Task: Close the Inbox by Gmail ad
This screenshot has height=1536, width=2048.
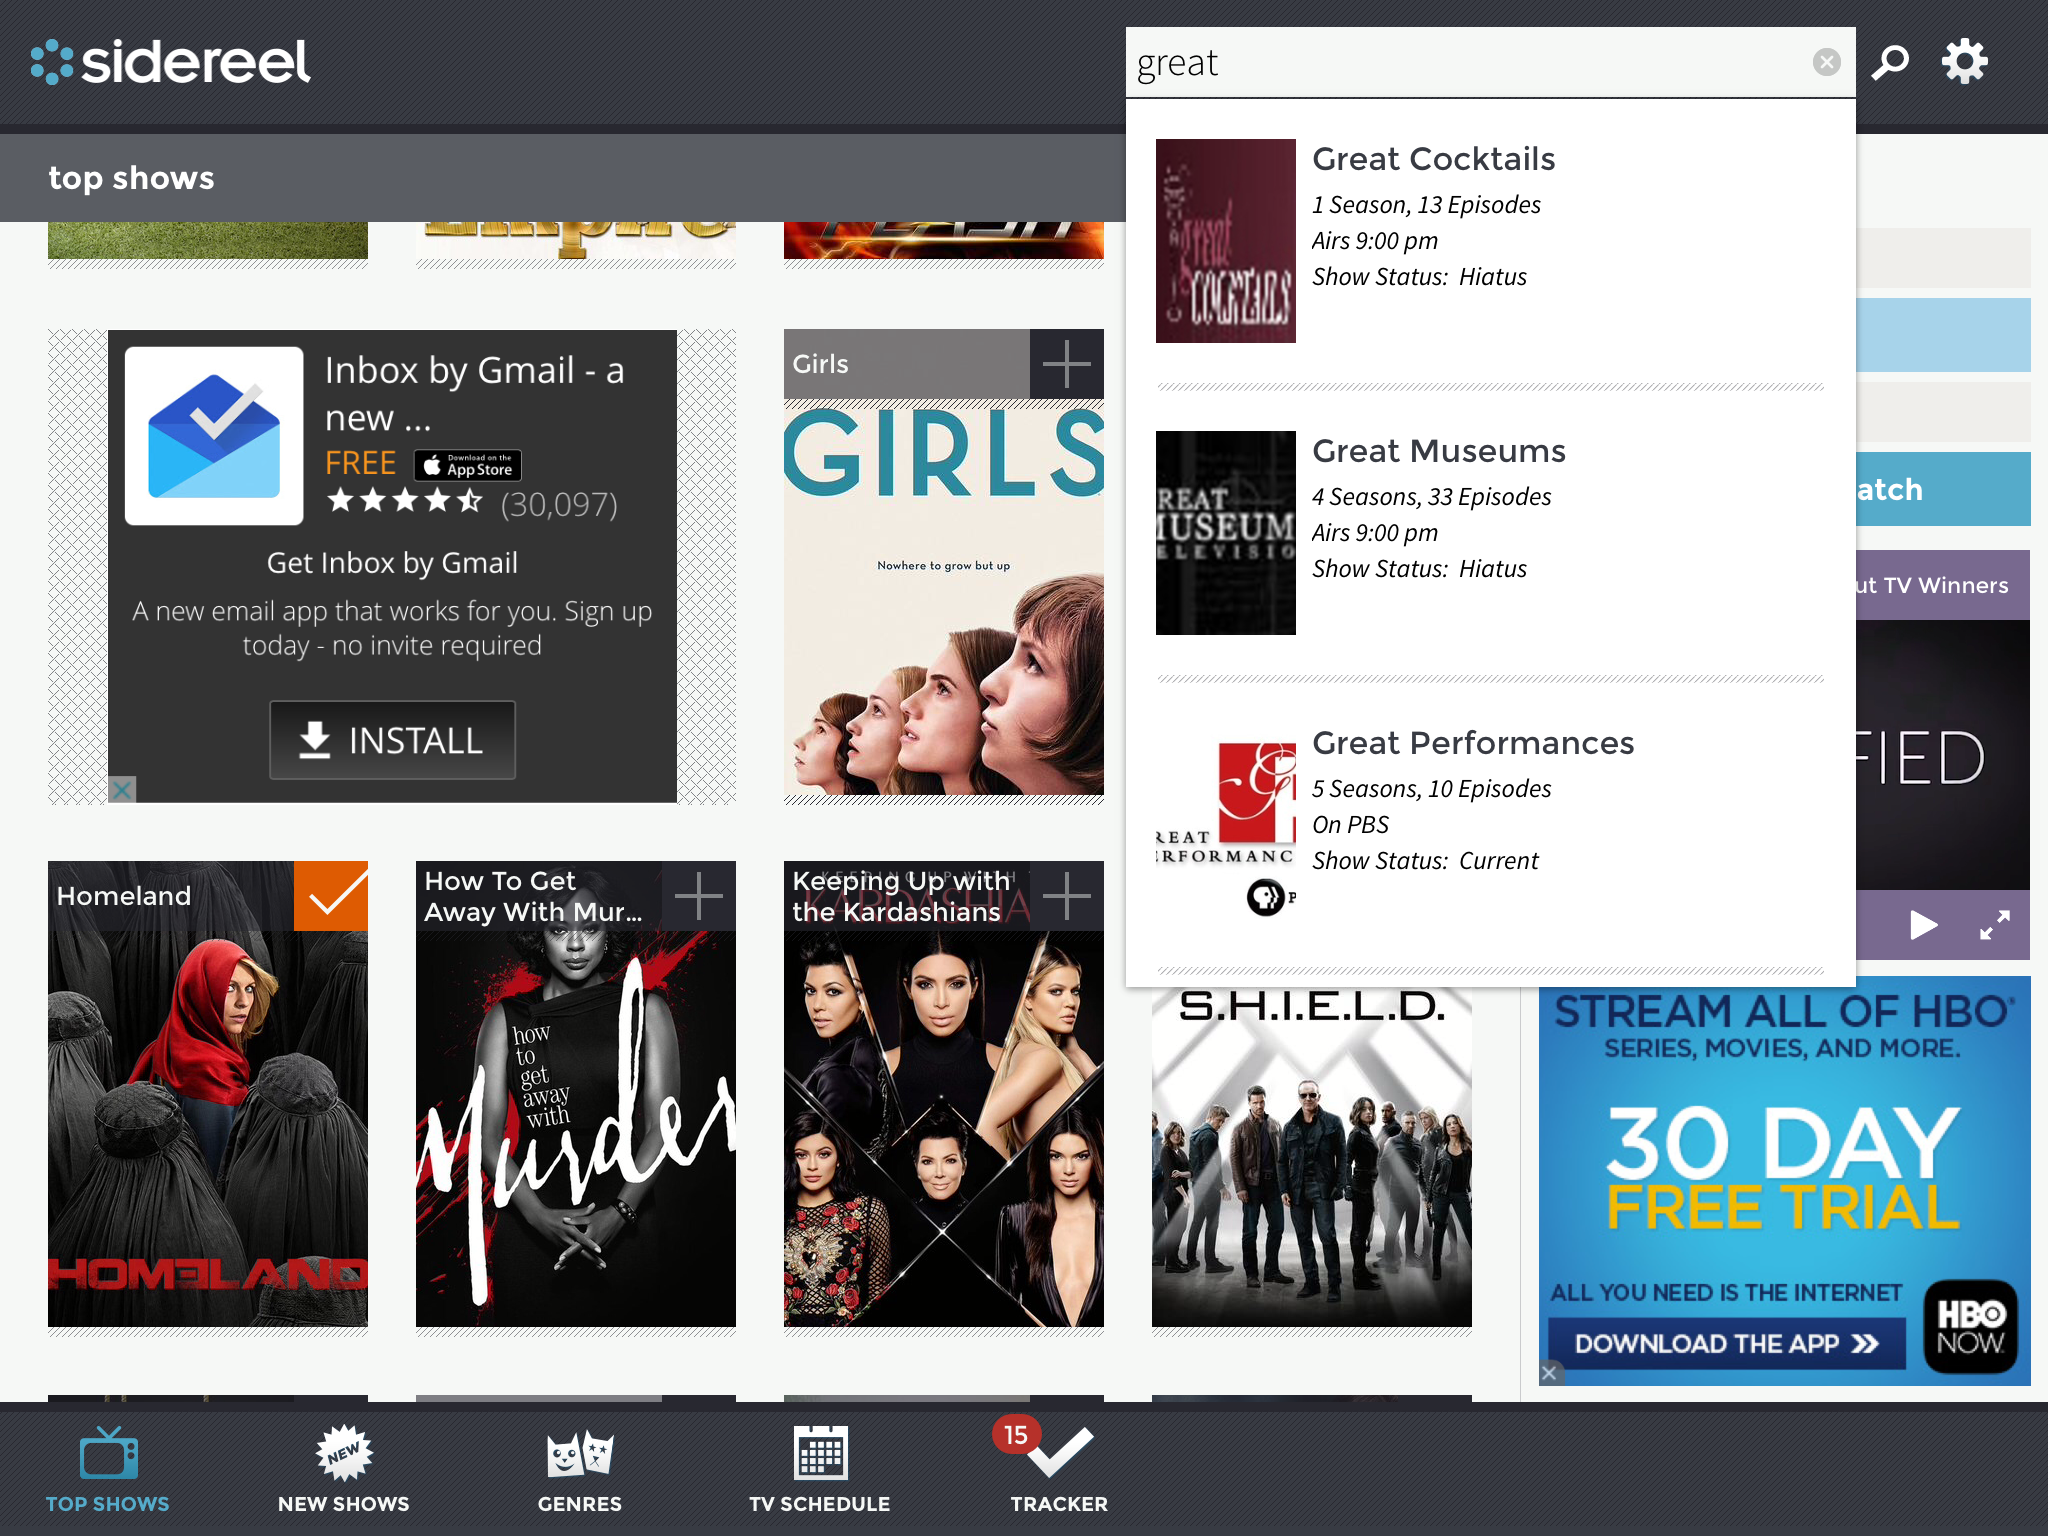Action: click(x=122, y=790)
